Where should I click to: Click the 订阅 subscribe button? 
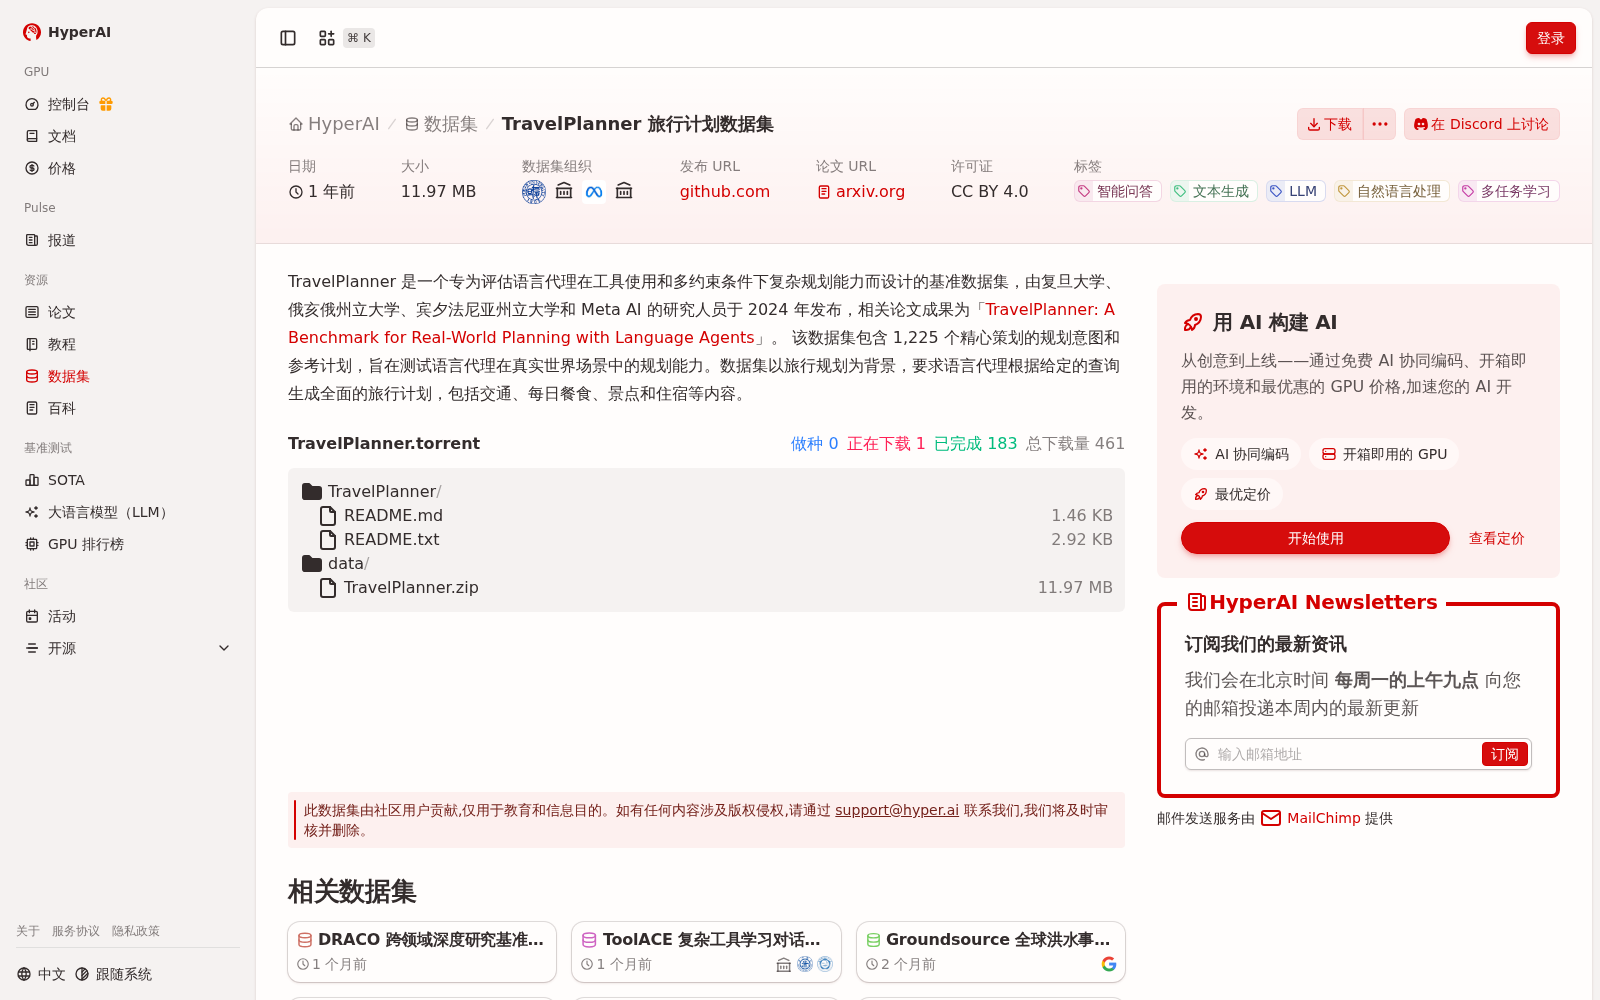coord(1504,754)
